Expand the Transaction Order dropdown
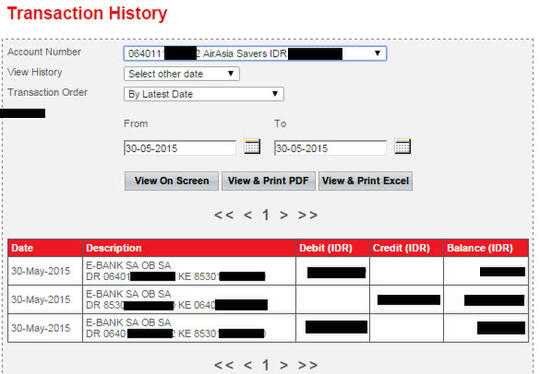The height and width of the screenshot is (374, 540). (204, 94)
